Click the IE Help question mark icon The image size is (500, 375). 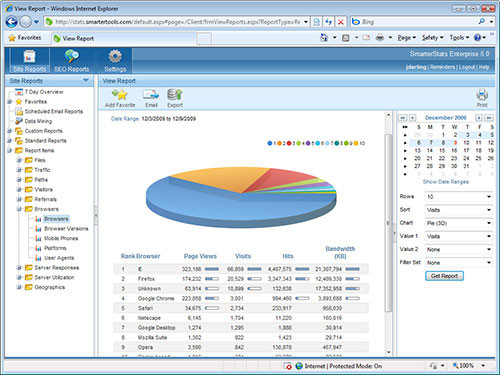click(477, 38)
